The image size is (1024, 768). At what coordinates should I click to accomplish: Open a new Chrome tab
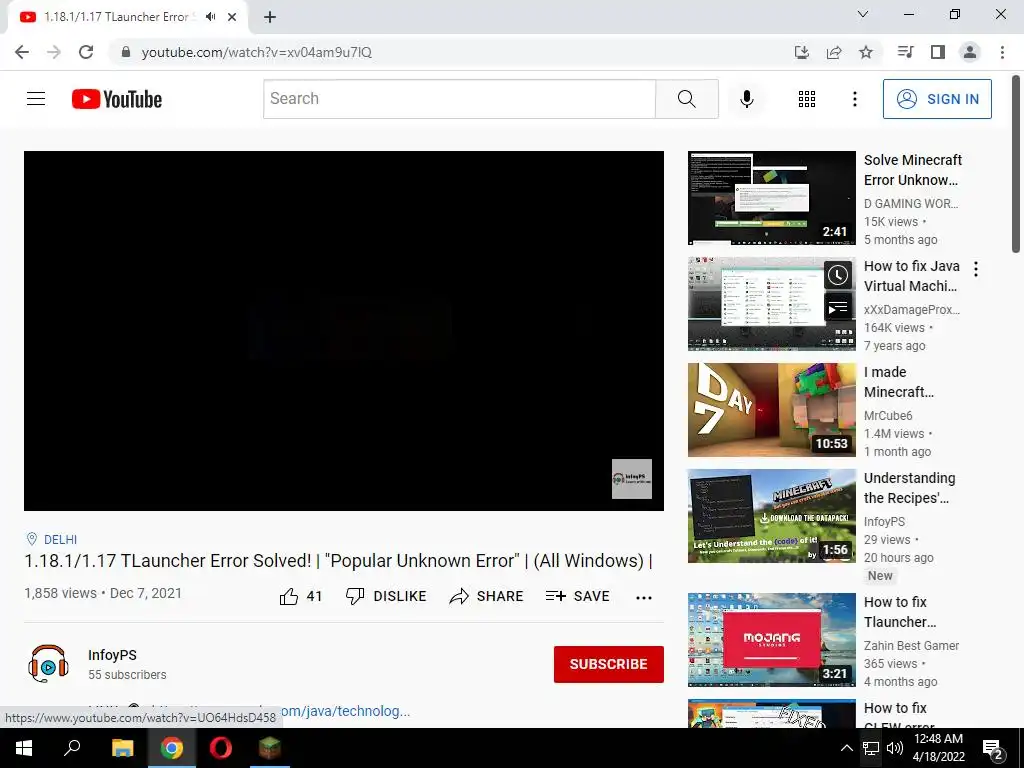click(270, 17)
